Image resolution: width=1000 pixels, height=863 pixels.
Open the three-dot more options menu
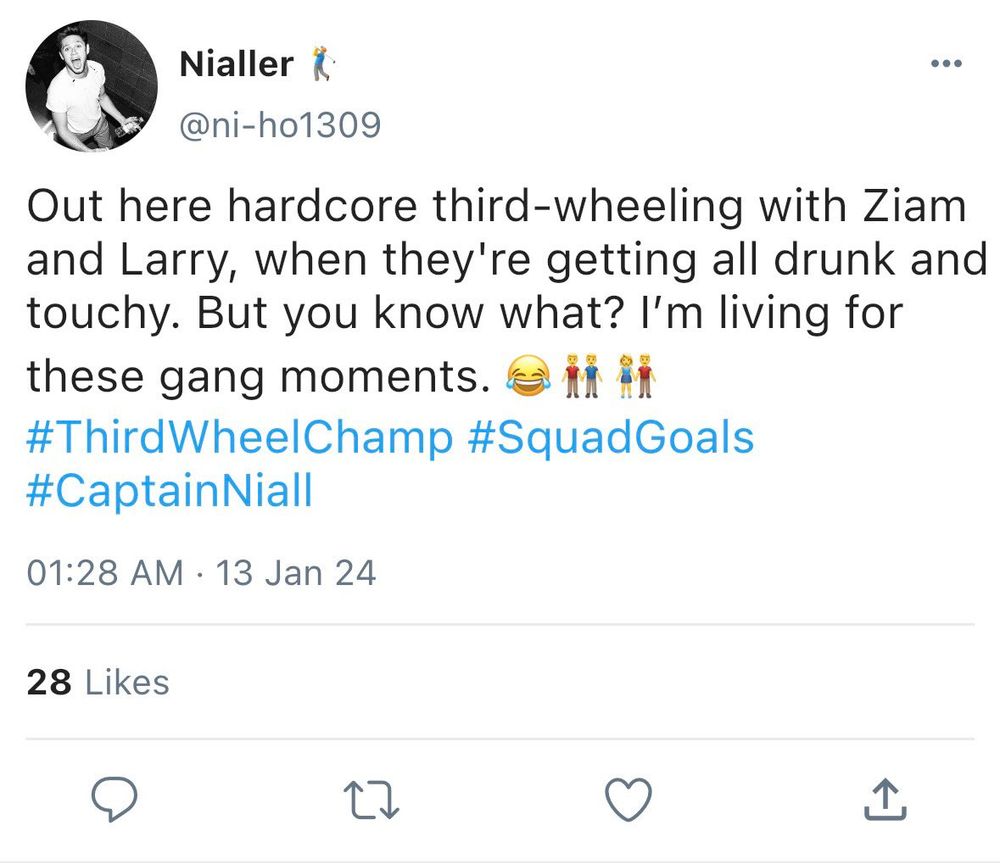[x=945, y=64]
